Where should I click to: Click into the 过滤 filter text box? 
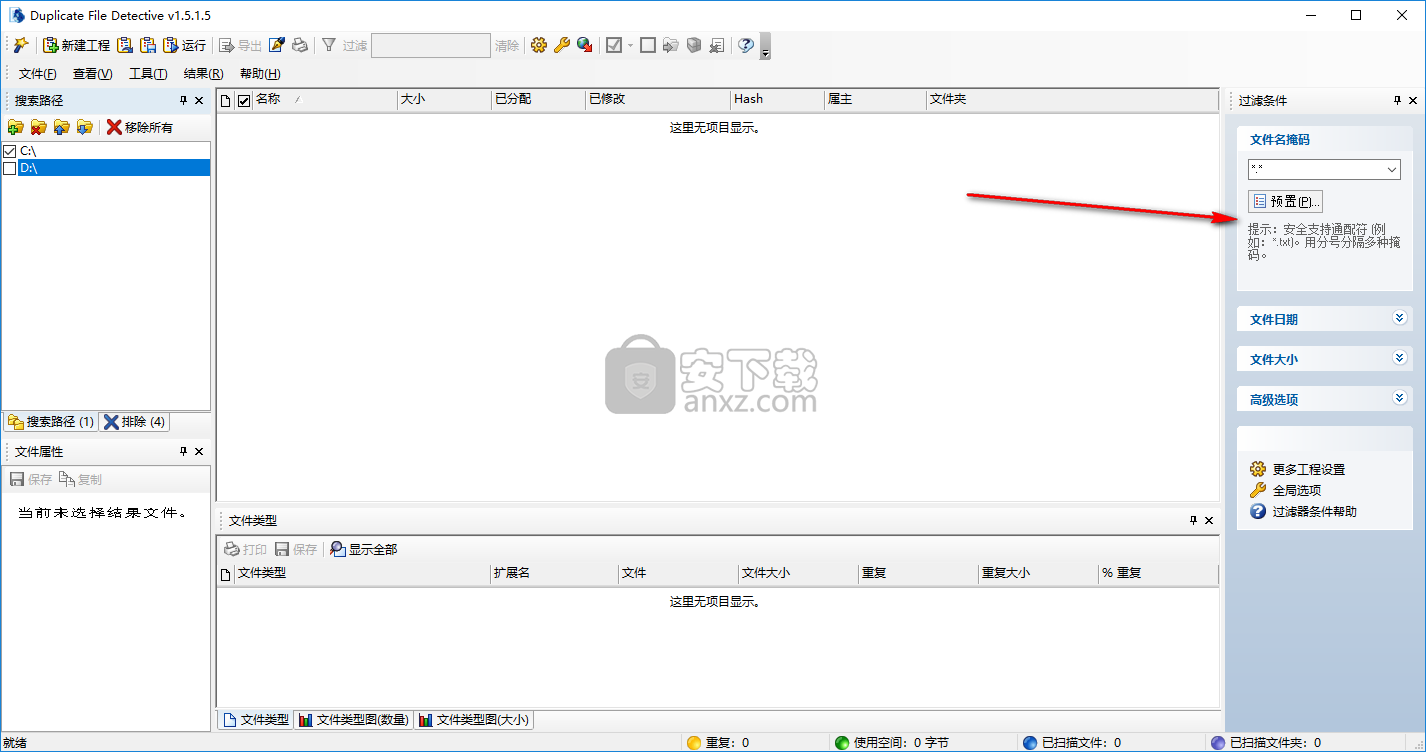click(x=431, y=45)
